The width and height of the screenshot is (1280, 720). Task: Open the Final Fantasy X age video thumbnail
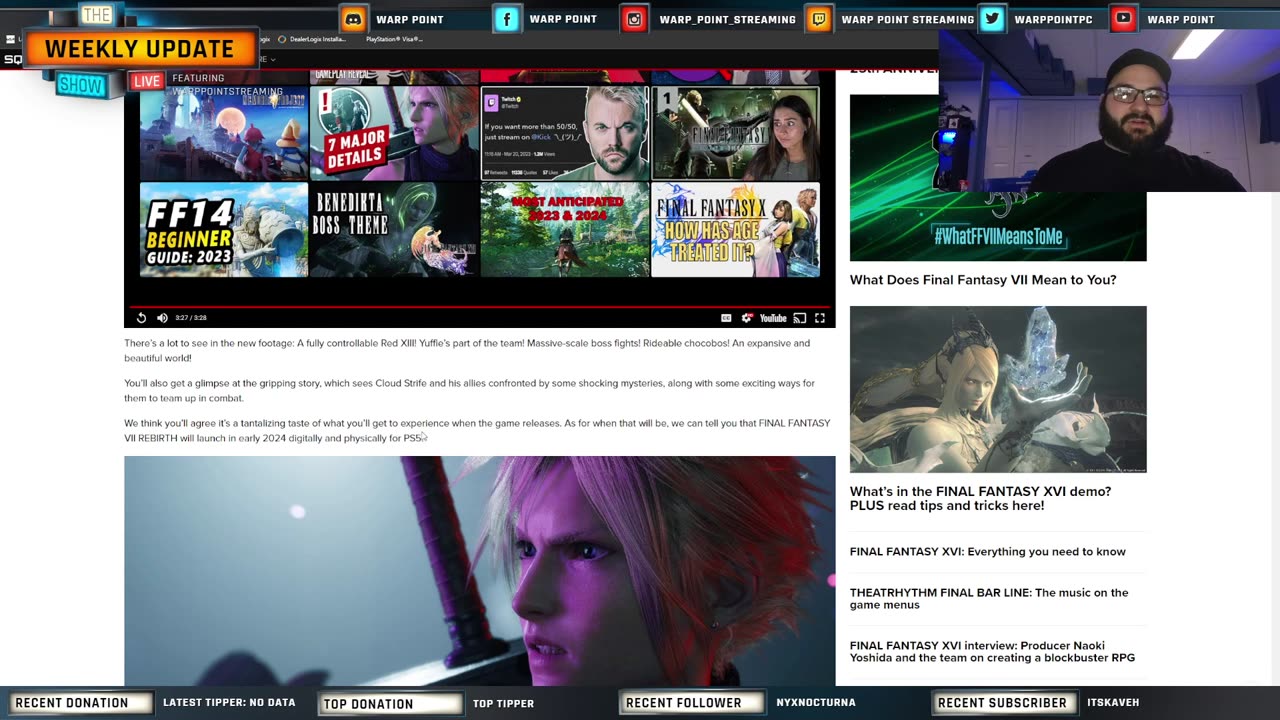pyautogui.click(x=735, y=230)
